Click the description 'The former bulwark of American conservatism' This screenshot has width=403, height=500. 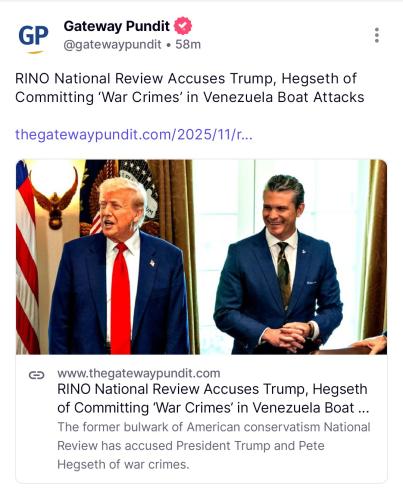point(214,427)
